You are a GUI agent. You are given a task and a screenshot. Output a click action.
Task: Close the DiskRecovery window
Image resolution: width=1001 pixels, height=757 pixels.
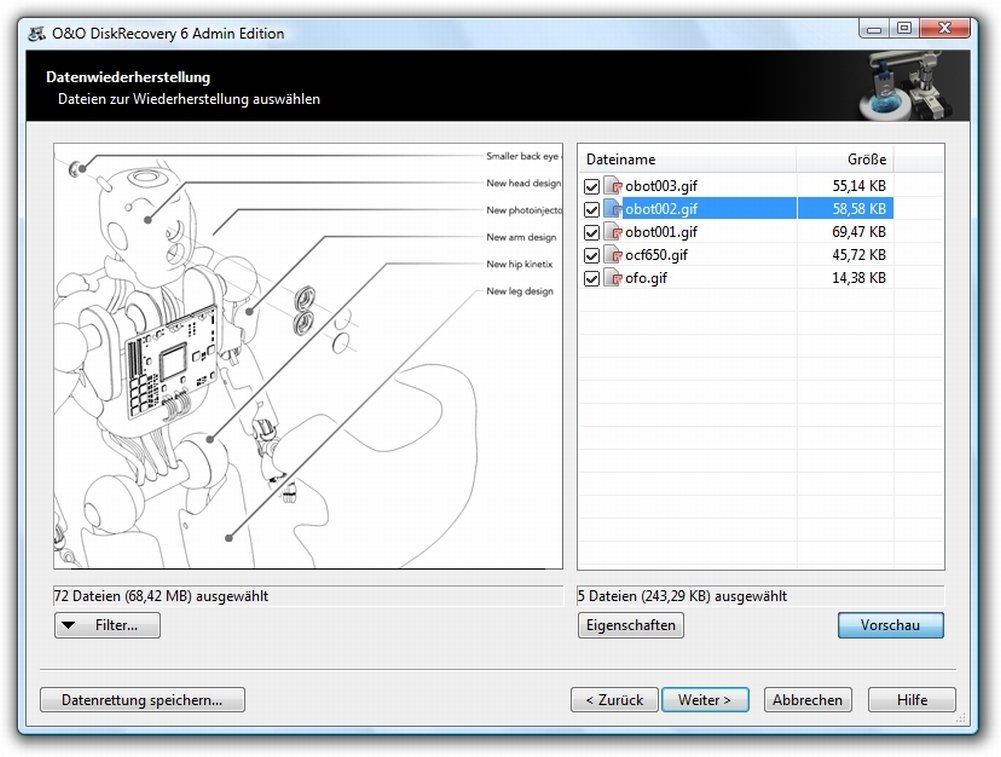pos(945,29)
